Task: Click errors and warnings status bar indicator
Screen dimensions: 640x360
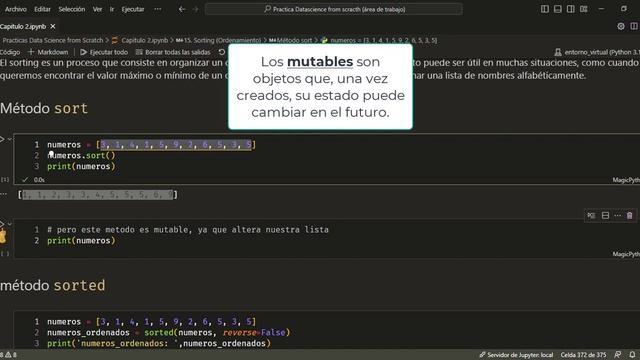Action: coord(8,355)
